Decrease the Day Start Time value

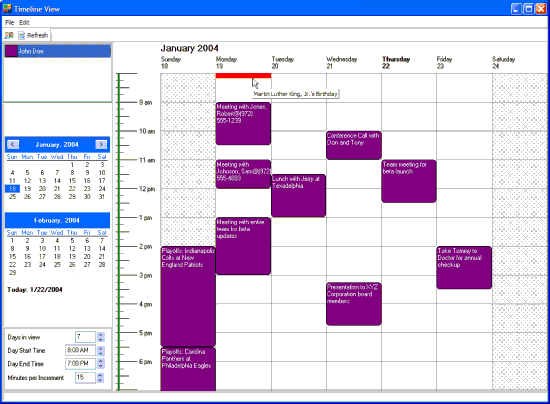click(x=101, y=353)
